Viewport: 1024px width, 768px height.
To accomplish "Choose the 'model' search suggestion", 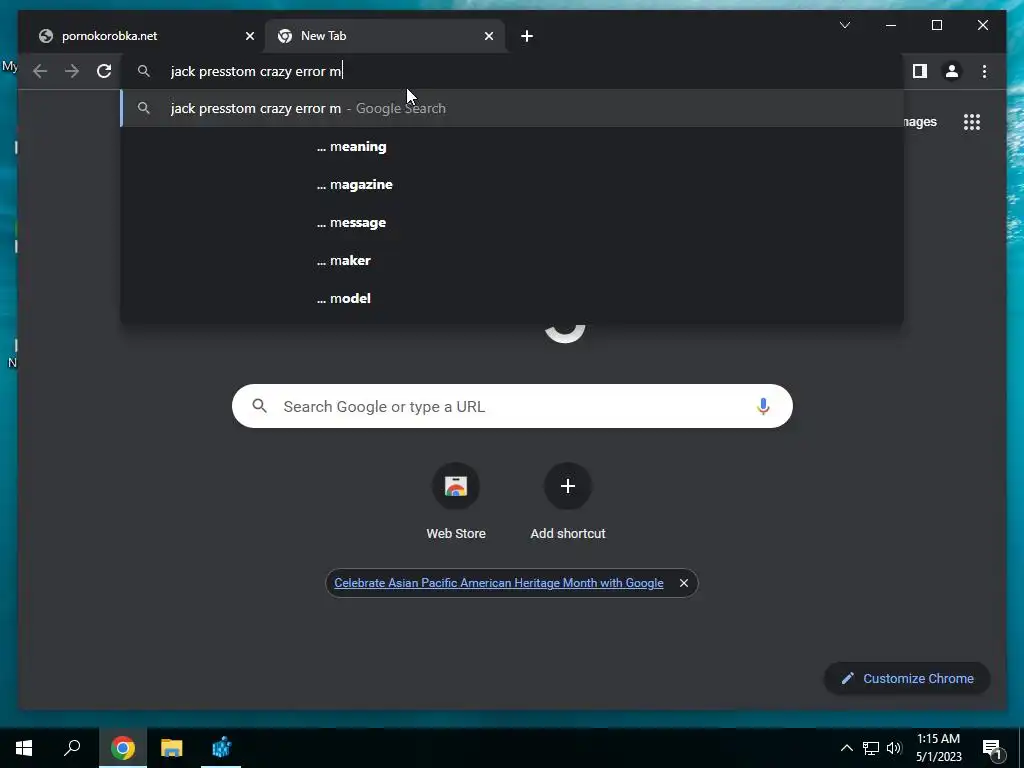I will 512,298.
